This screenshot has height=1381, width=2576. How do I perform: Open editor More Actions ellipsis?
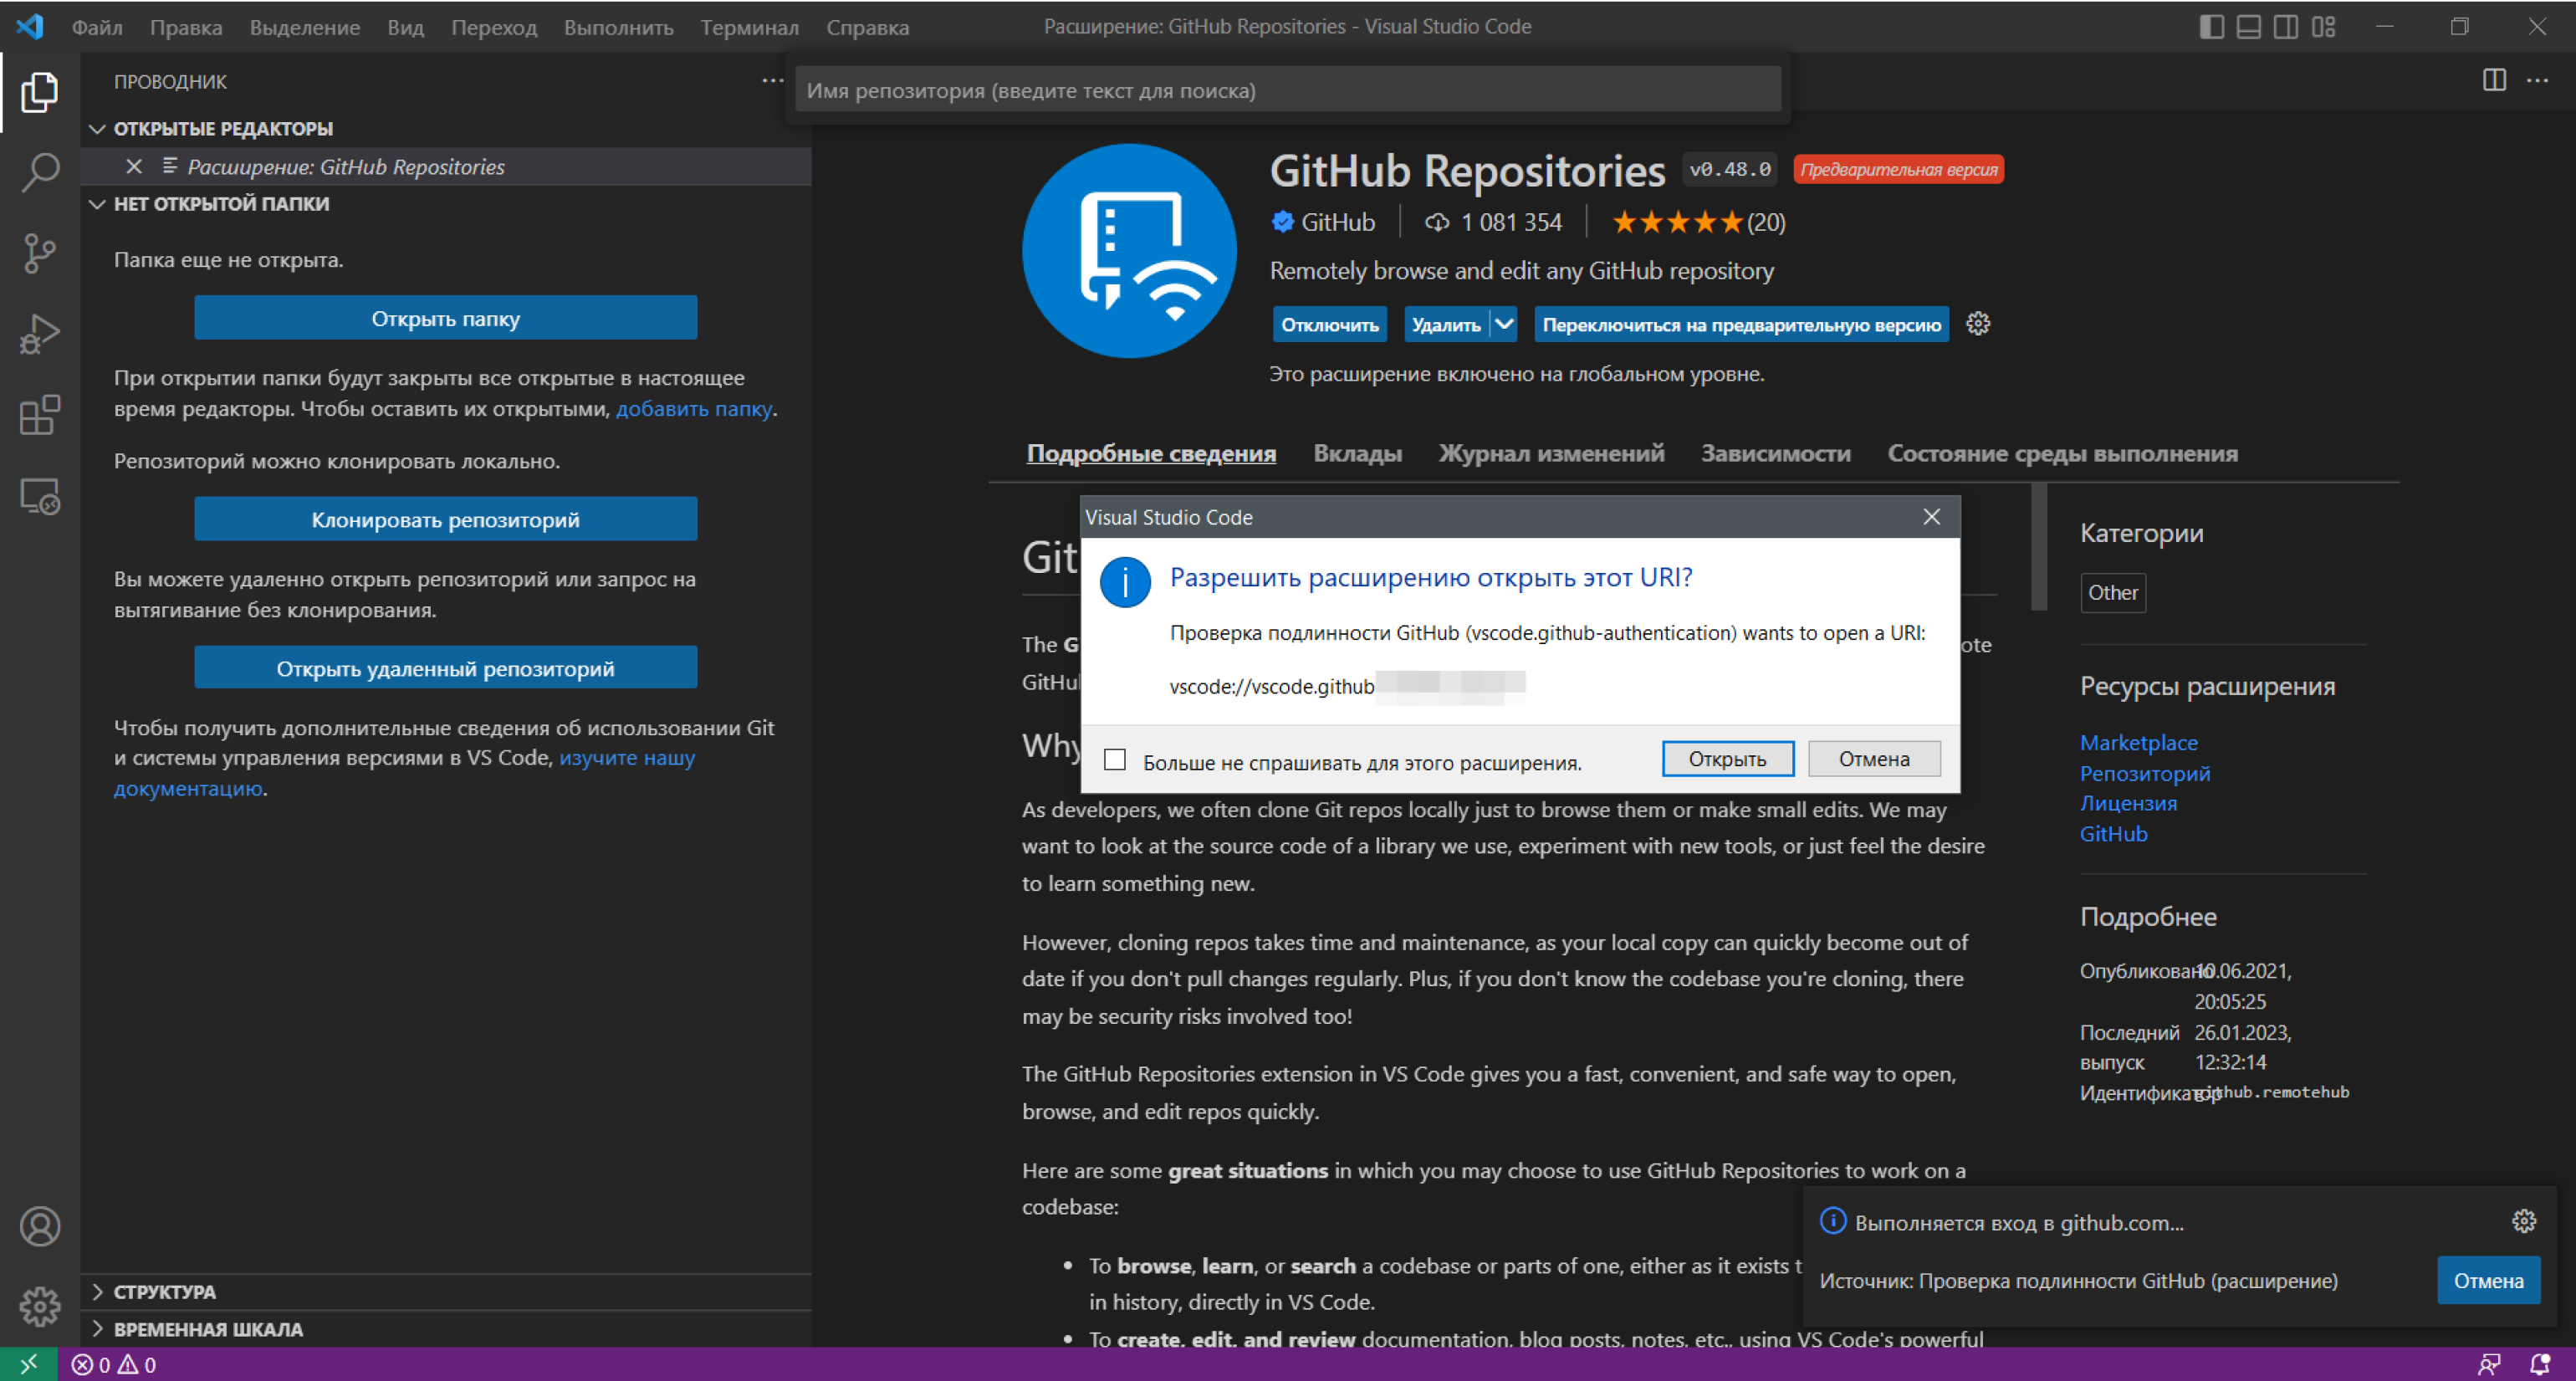point(2538,80)
